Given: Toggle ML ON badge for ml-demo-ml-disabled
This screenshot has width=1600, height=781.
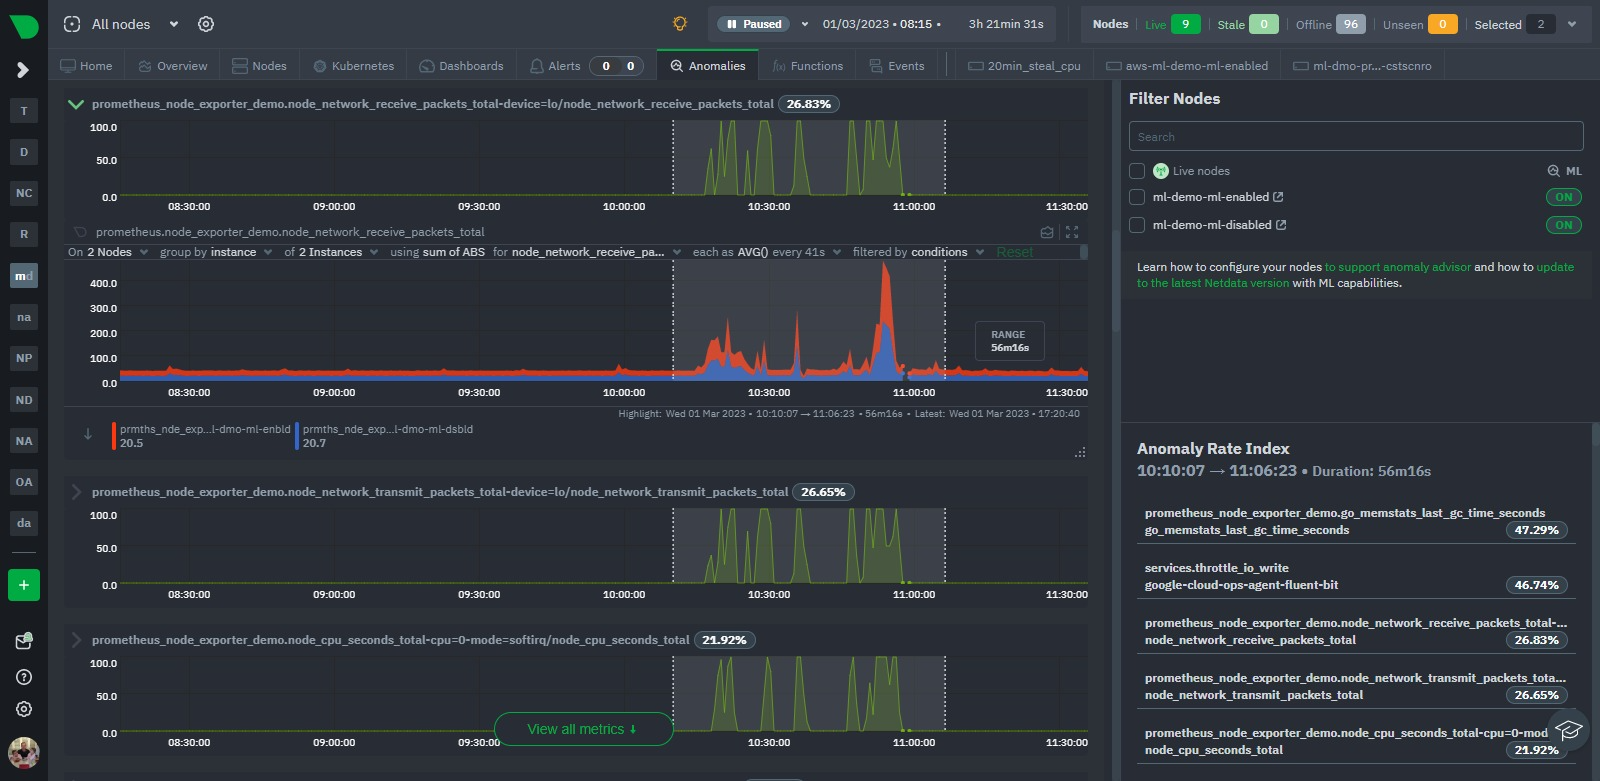Looking at the screenshot, I should [1564, 225].
